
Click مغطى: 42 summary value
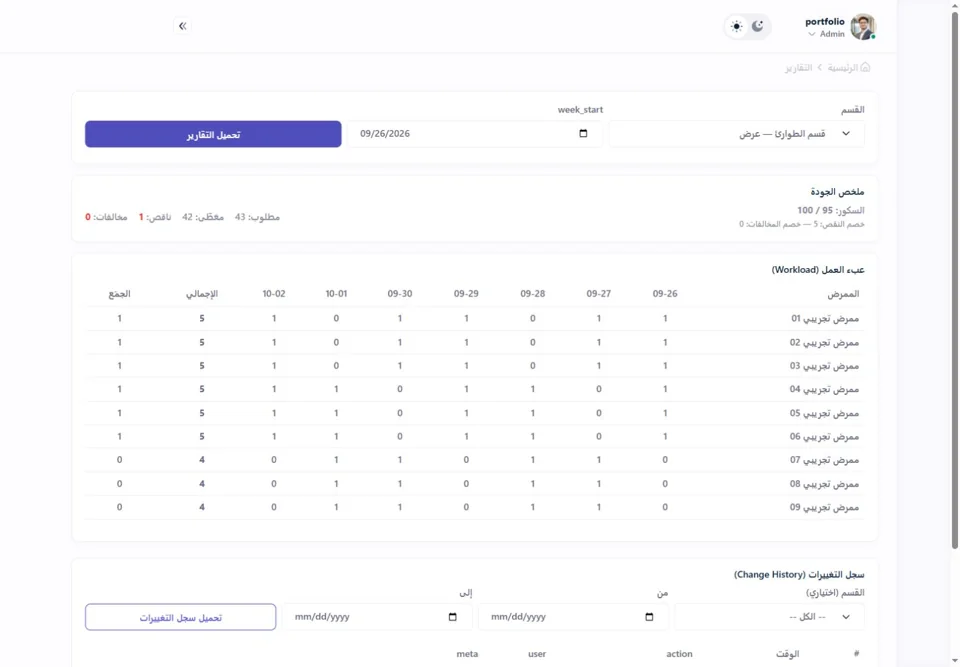coord(203,217)
